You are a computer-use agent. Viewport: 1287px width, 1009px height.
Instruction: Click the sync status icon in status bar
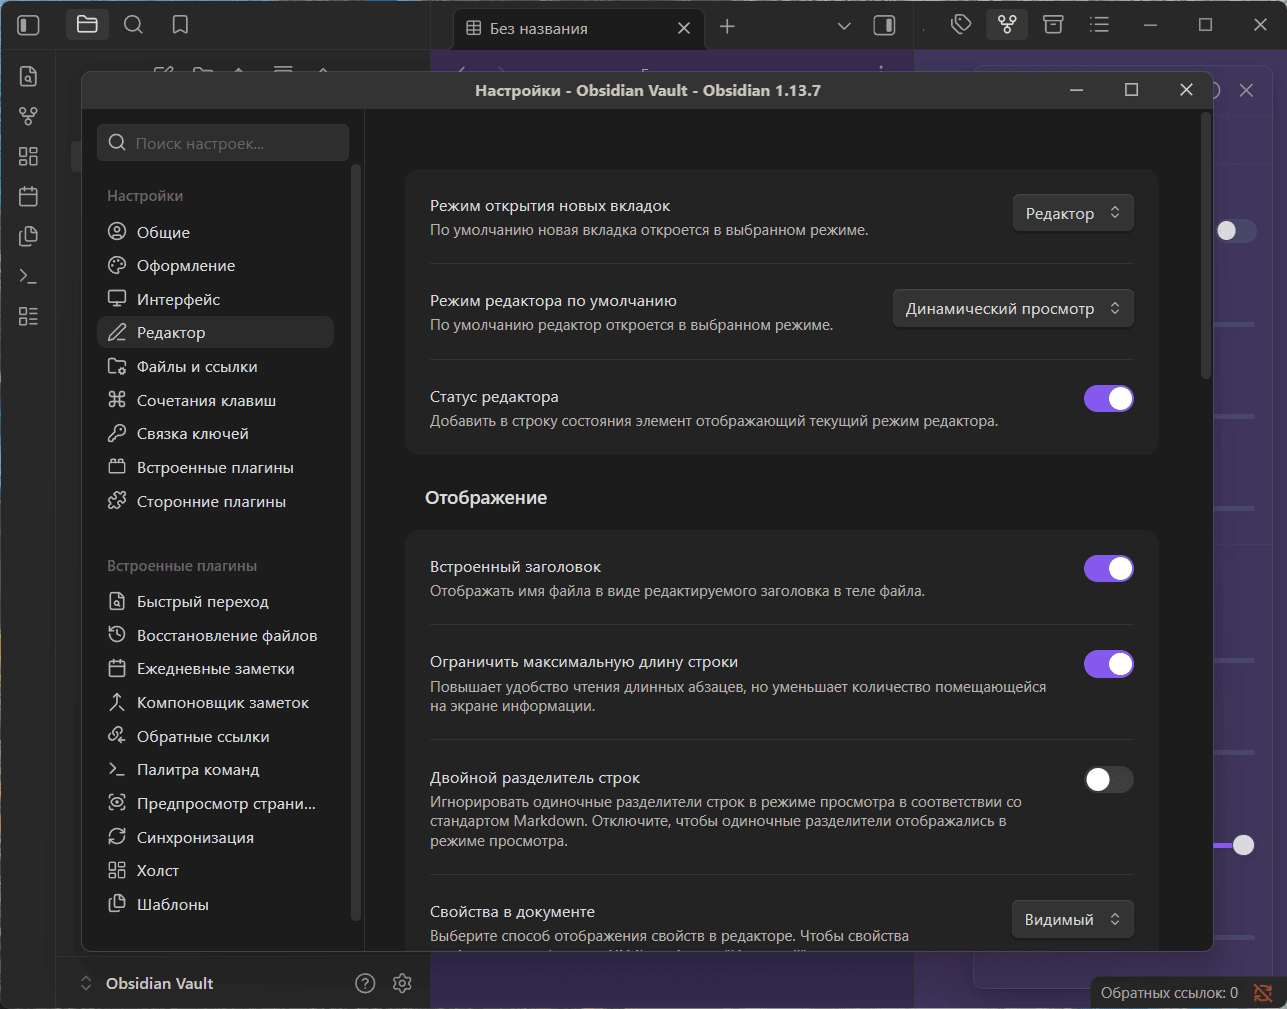pyautogui.click(x=1264, y=993)
